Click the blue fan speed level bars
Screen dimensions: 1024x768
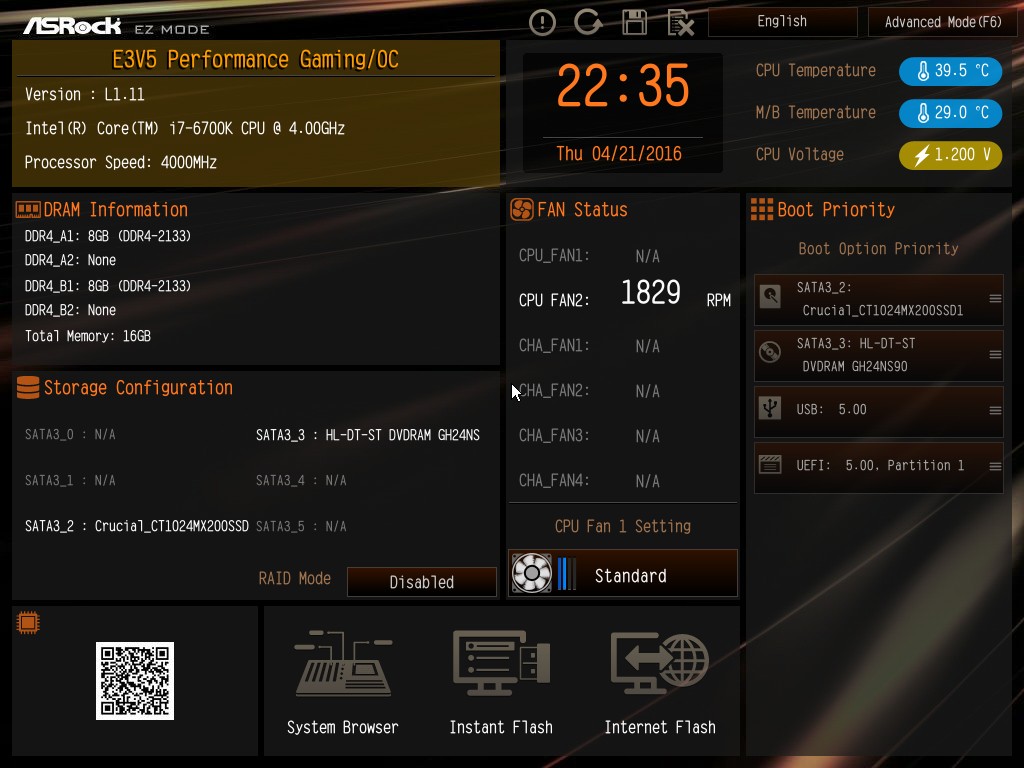pos(566,573)
